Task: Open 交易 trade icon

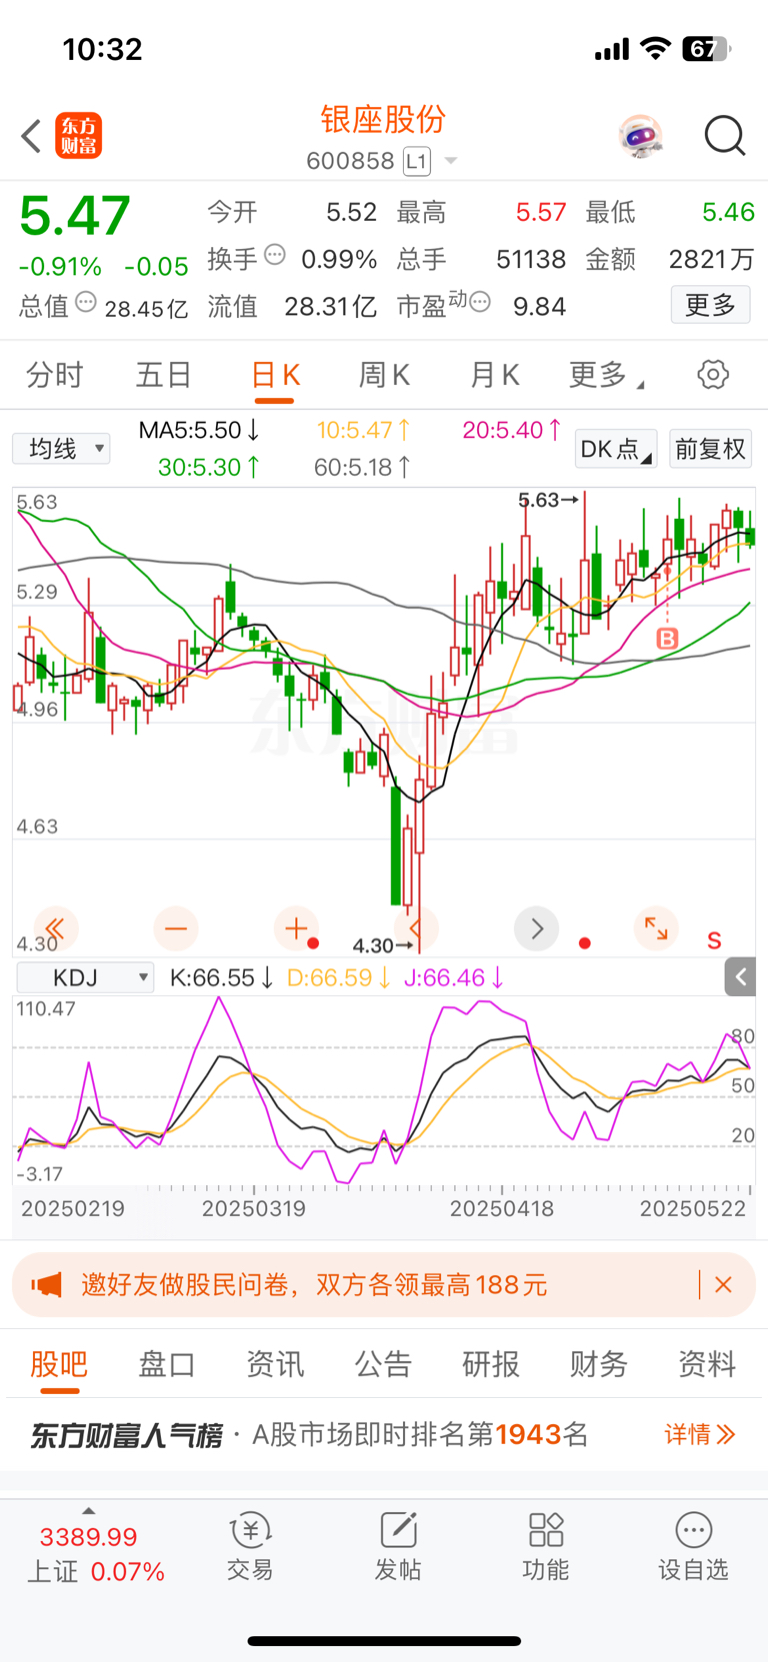Action: pos(250,1547)
